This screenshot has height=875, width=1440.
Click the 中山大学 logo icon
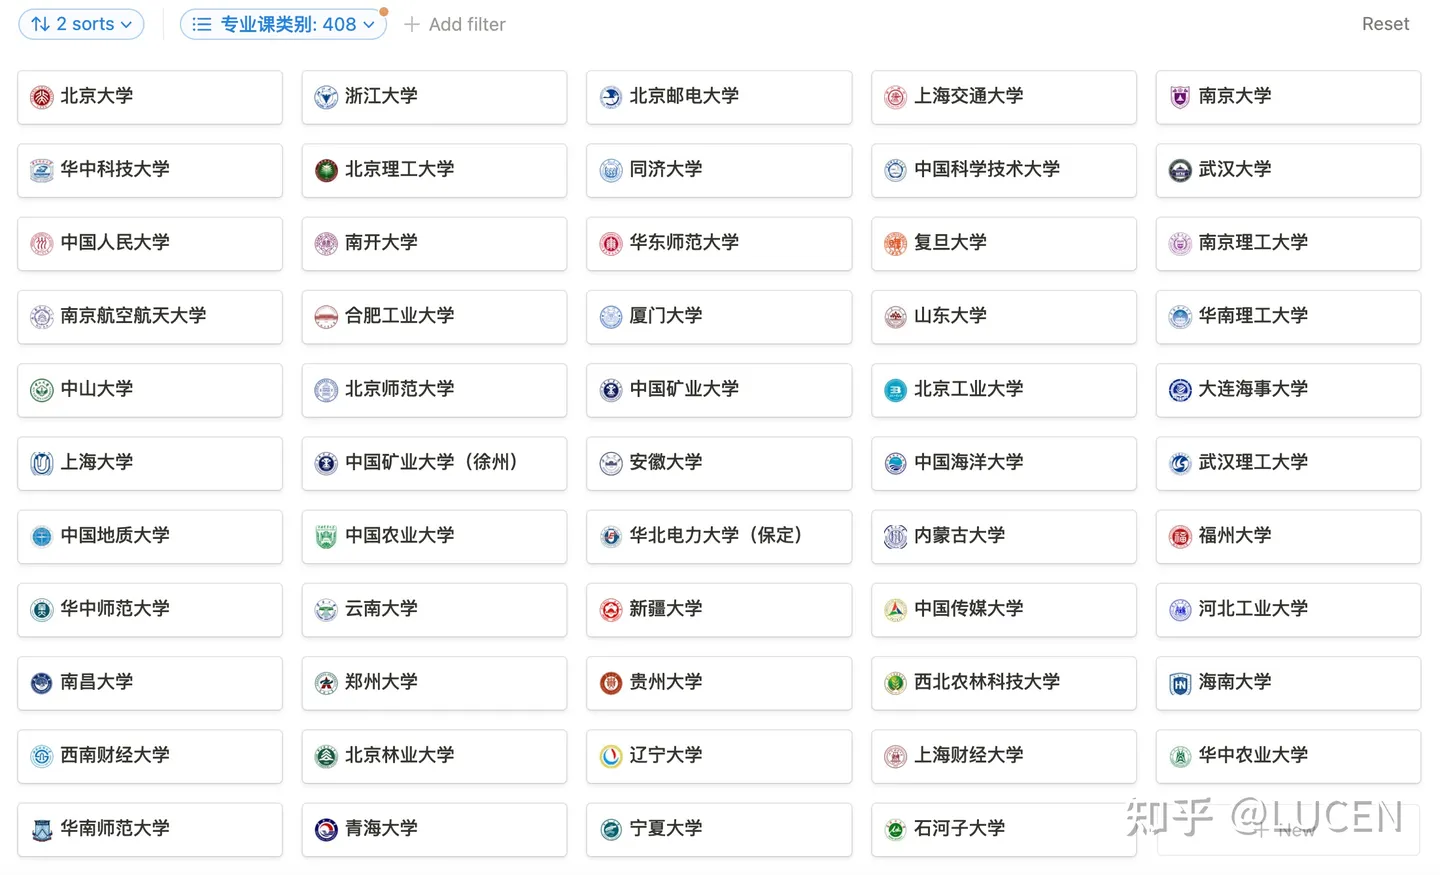tap(41, 390)
